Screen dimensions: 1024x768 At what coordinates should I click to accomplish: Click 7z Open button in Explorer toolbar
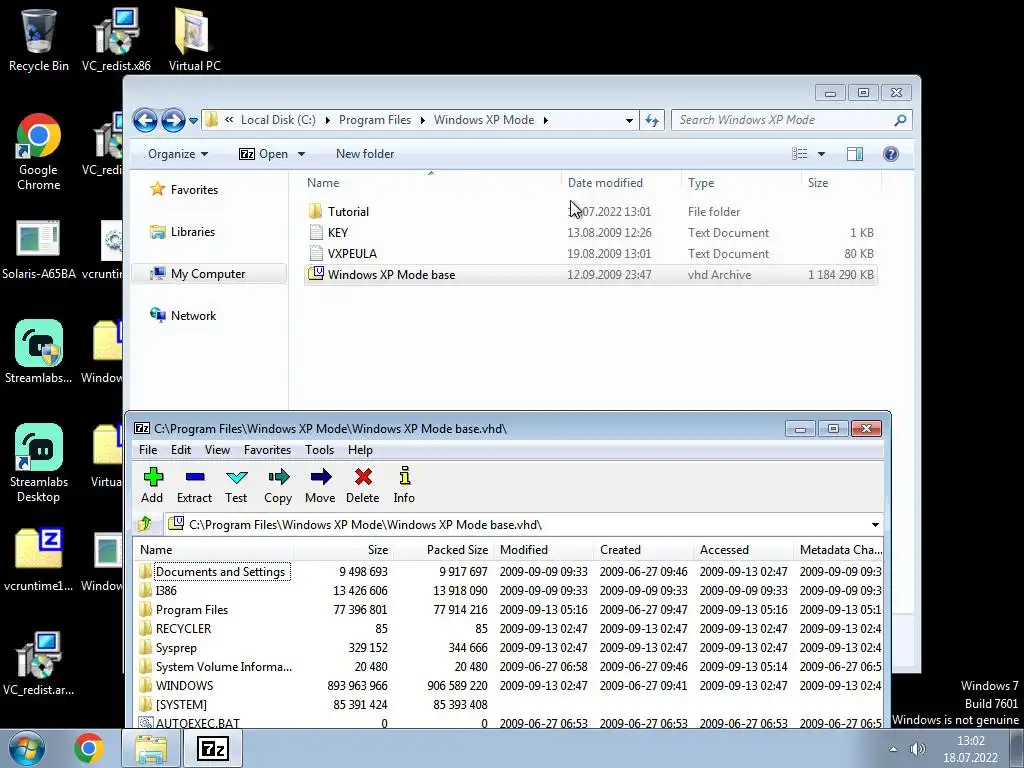264,154
